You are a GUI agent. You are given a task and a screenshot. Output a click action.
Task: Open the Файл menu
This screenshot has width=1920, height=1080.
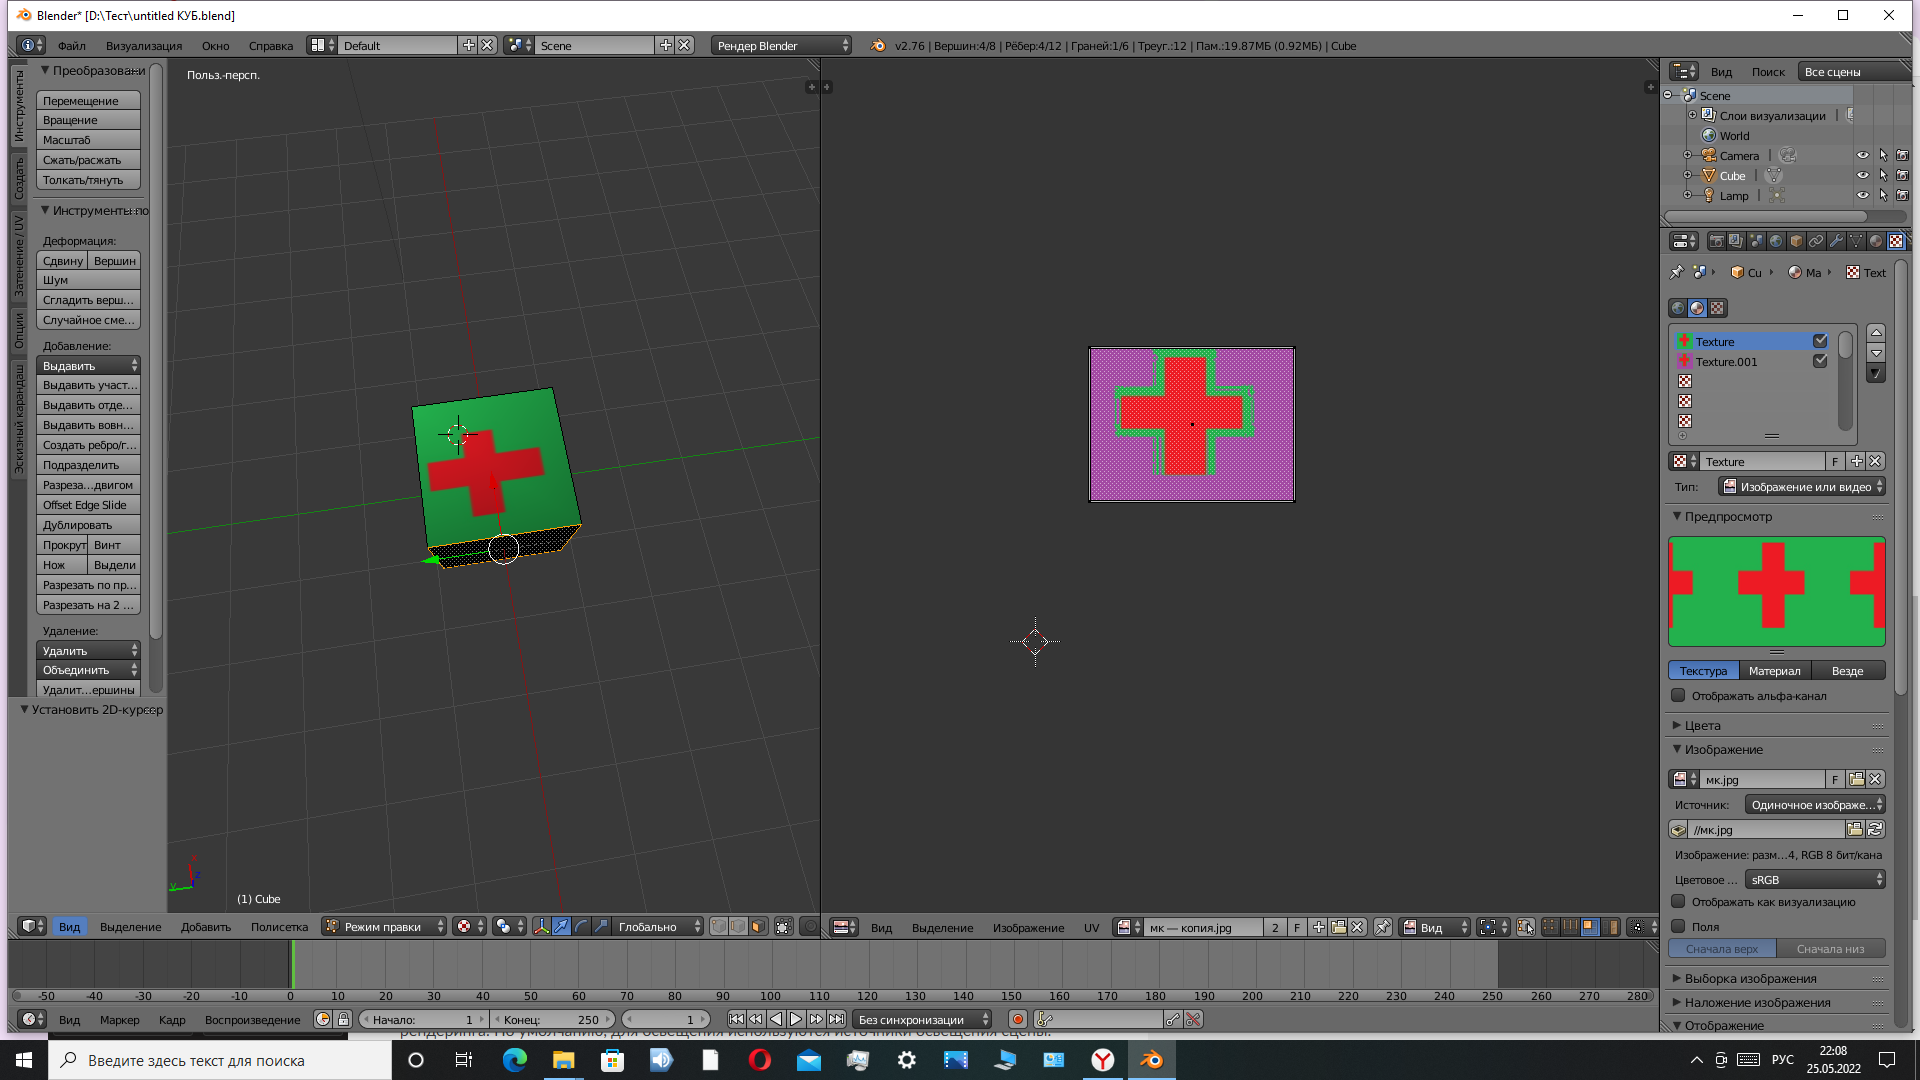click(71, 46)
